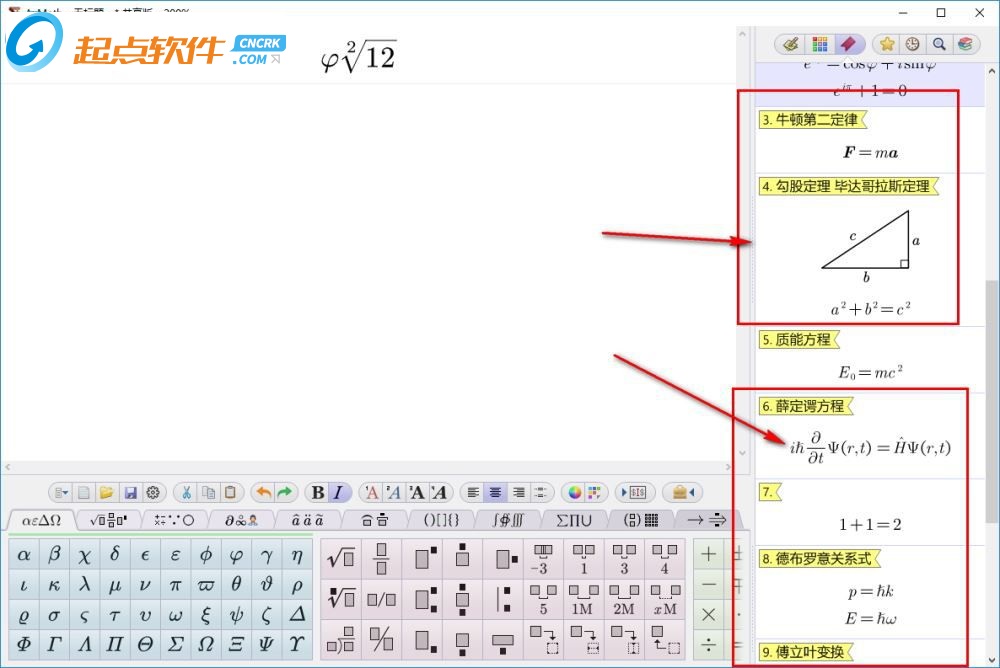Select the Schrödinger equation formula
Screen dimensions: 1000x668
click(871, 447)
